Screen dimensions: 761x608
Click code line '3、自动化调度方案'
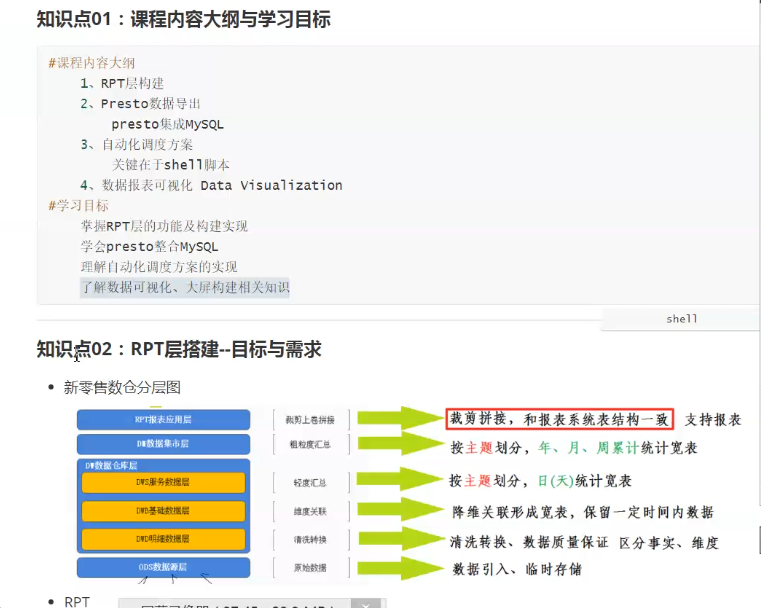pyautogui.click(x=136, y=145)
